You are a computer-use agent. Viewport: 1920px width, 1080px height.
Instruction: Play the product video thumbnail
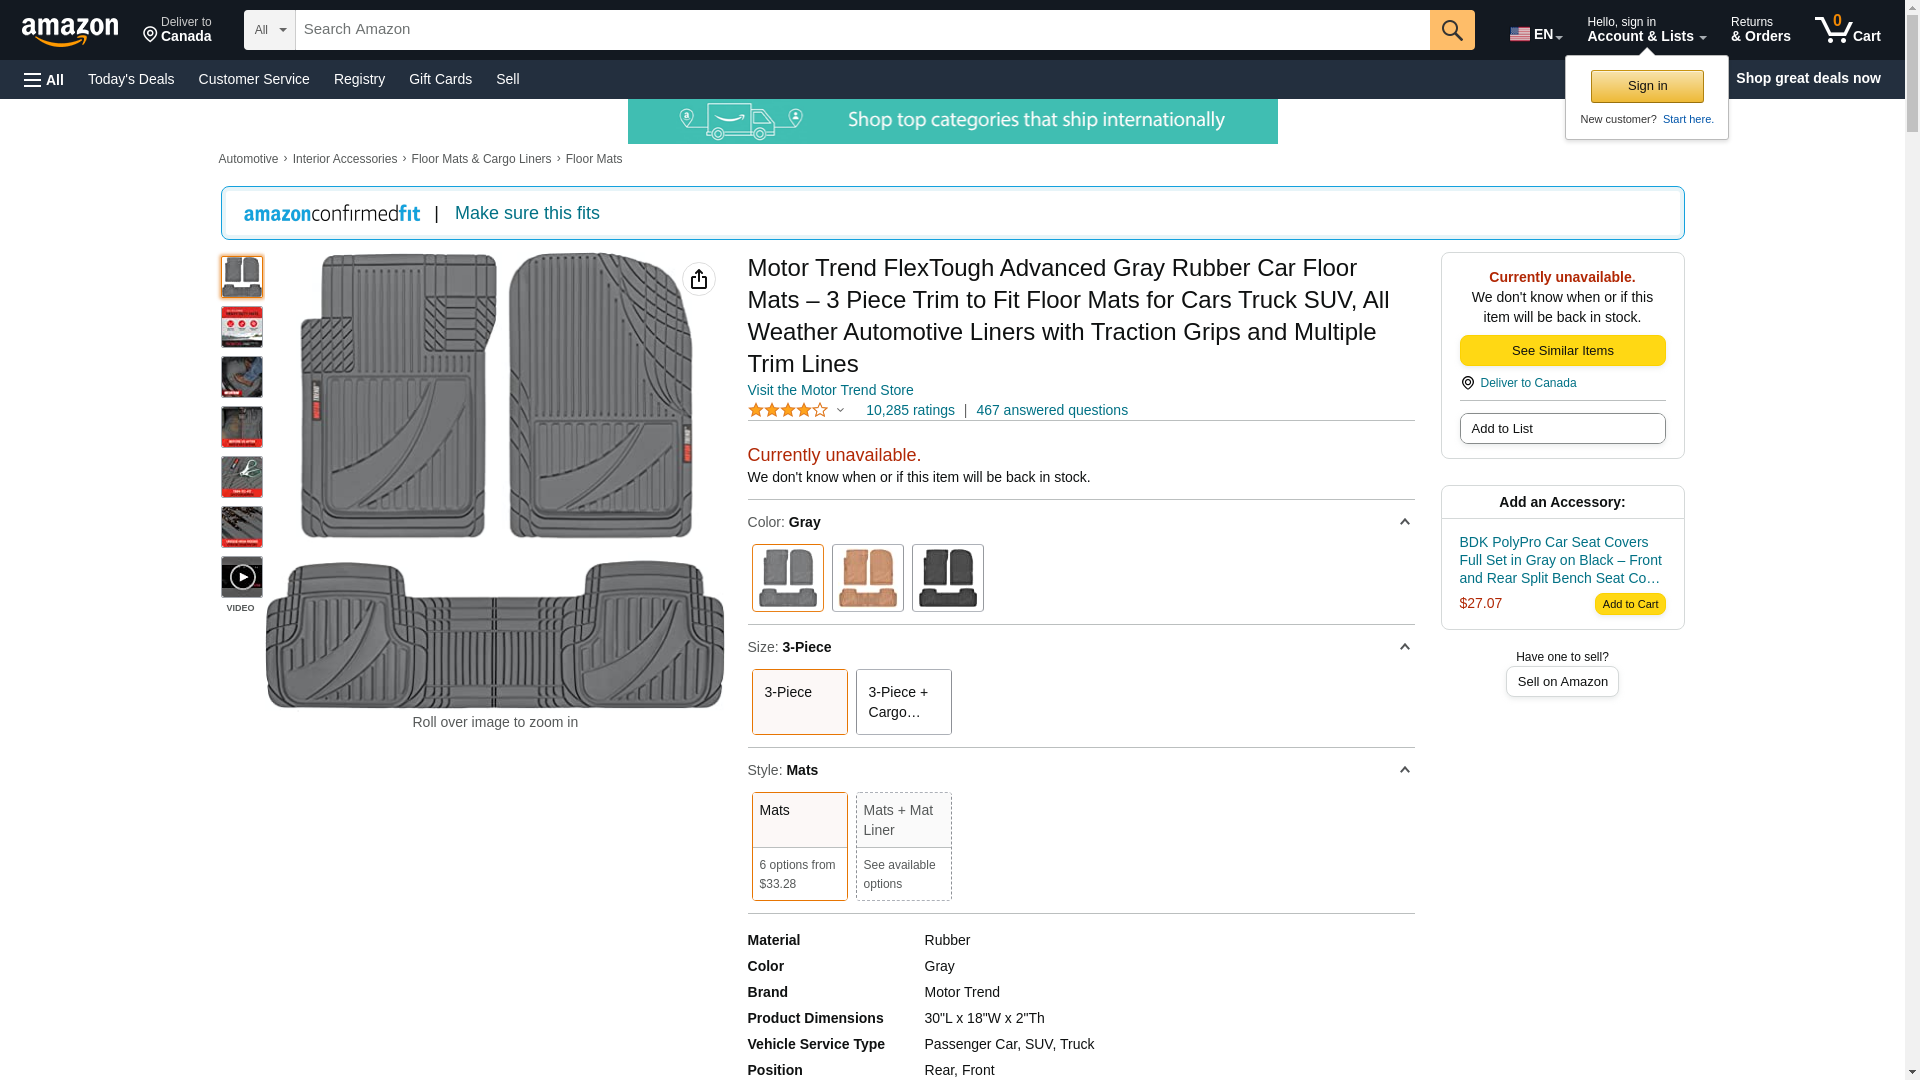(241, 577)
